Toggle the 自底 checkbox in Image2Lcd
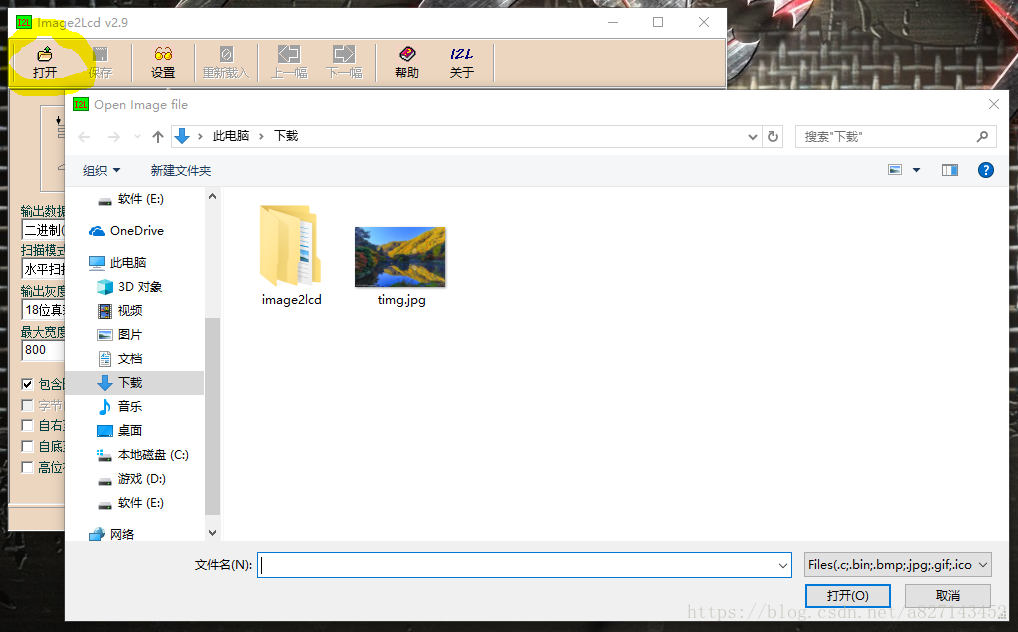The width and height of the screenshot is (1018, 632). pyautogui.click(x=27, y=446)
